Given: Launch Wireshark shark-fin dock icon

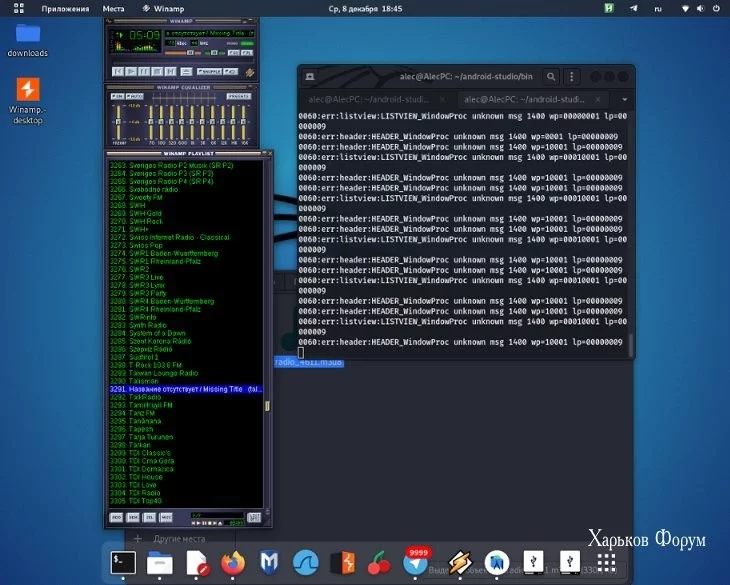Looking at the screenshot, I should [306, 563].
